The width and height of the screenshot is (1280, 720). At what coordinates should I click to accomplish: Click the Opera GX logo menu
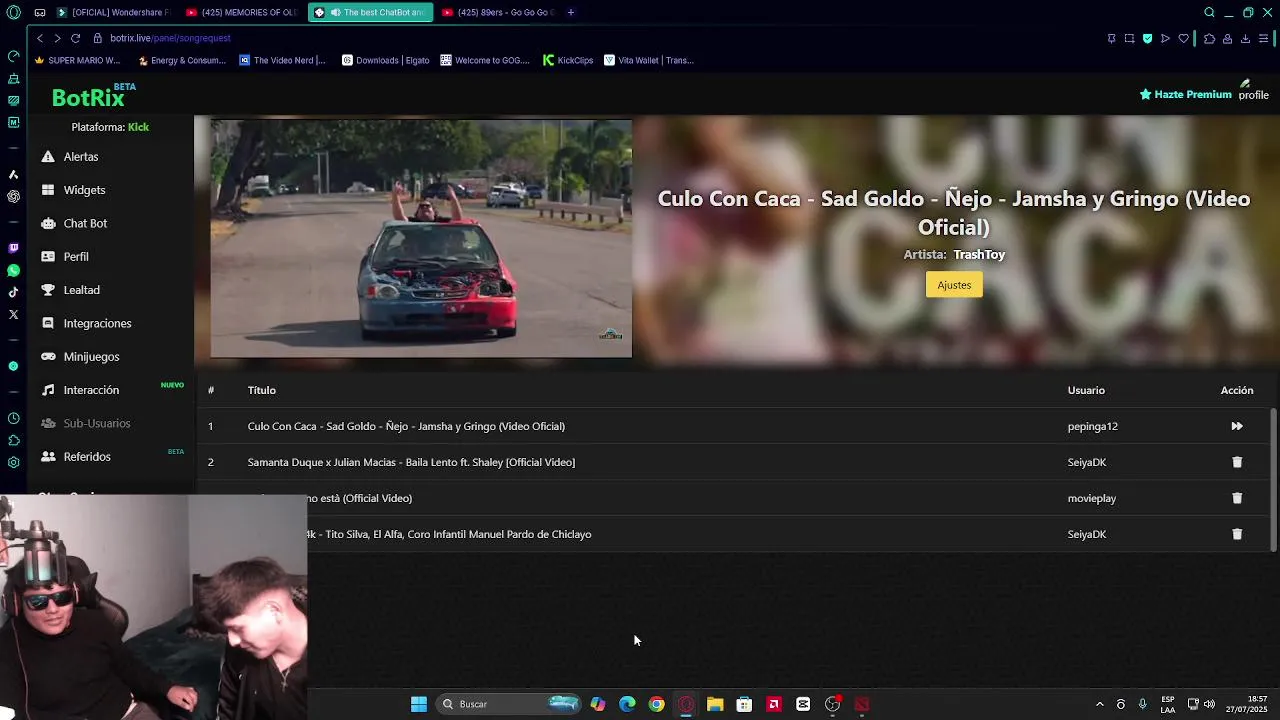coord(13,12)
